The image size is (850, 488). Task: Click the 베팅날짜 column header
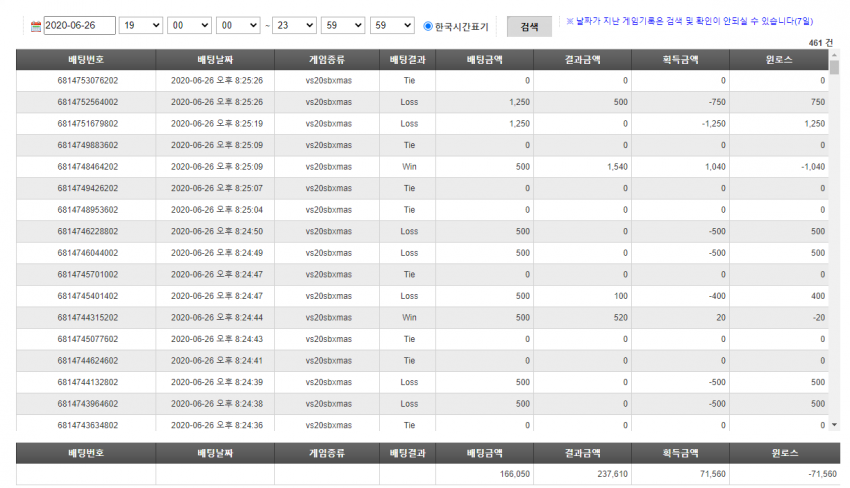[x=215, y=60]
